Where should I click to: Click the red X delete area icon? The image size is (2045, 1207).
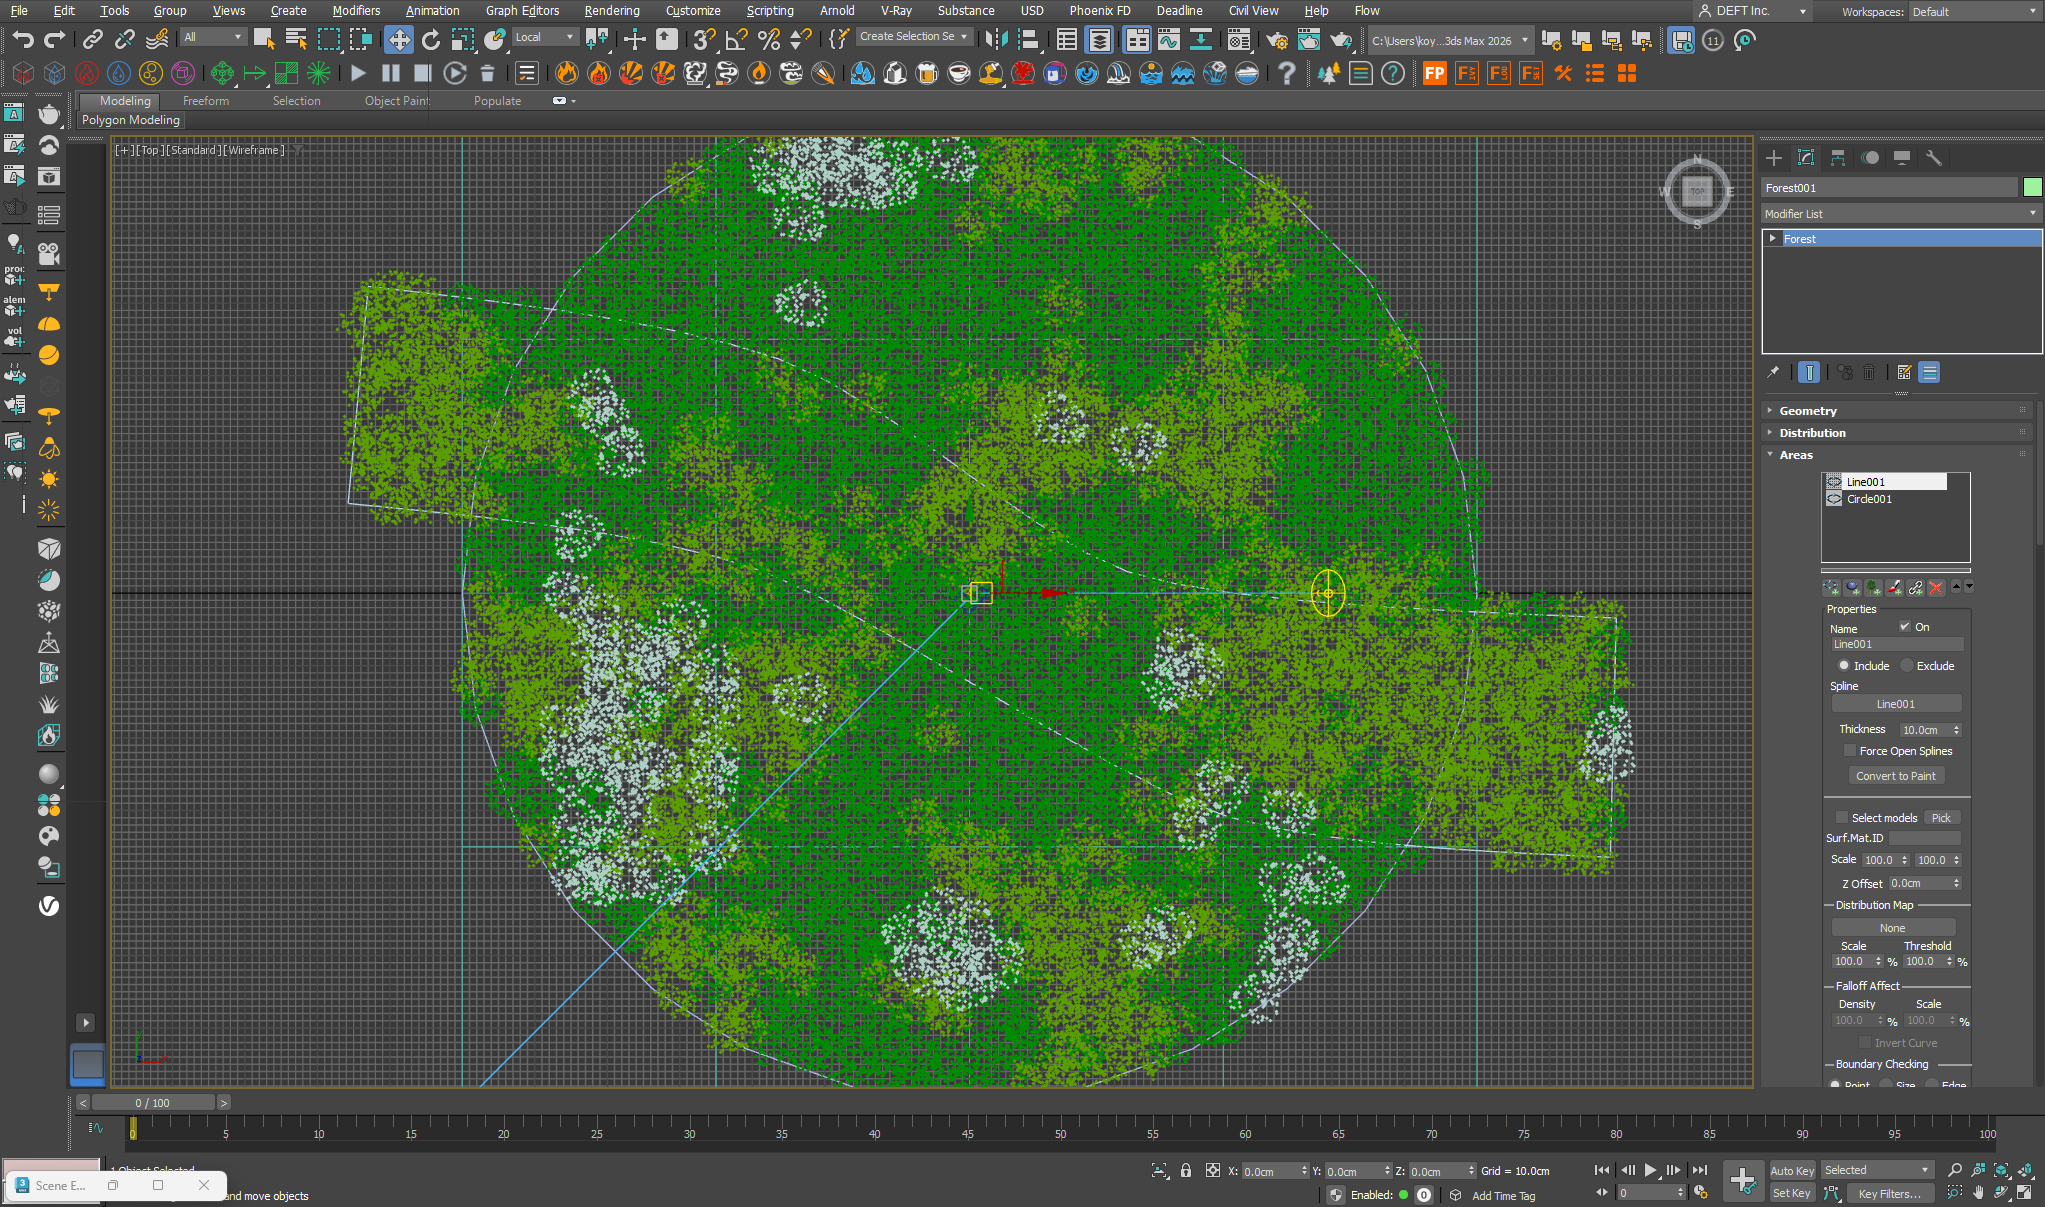point(1936,588)
